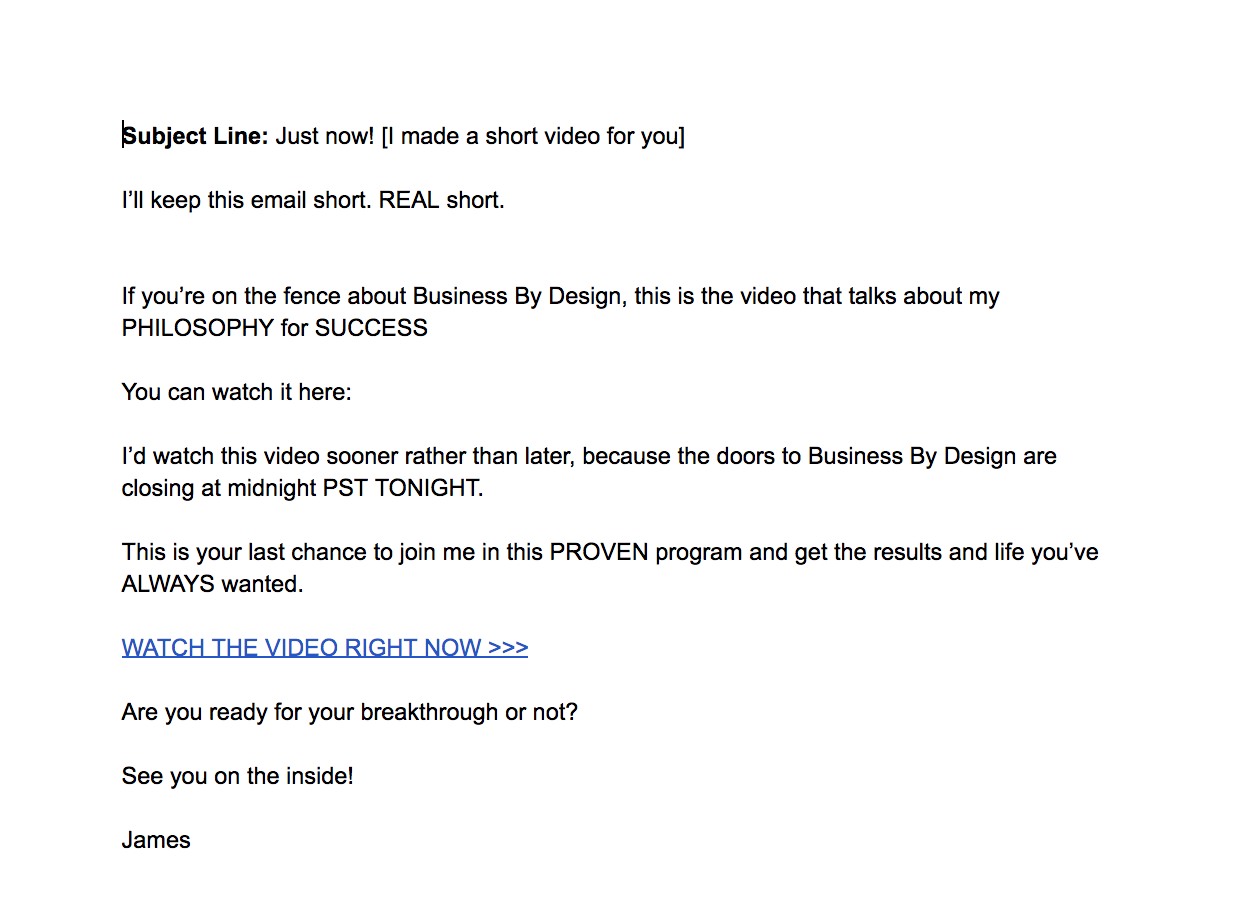
Task: Click the word PROVEN
Action: (599, 552)
